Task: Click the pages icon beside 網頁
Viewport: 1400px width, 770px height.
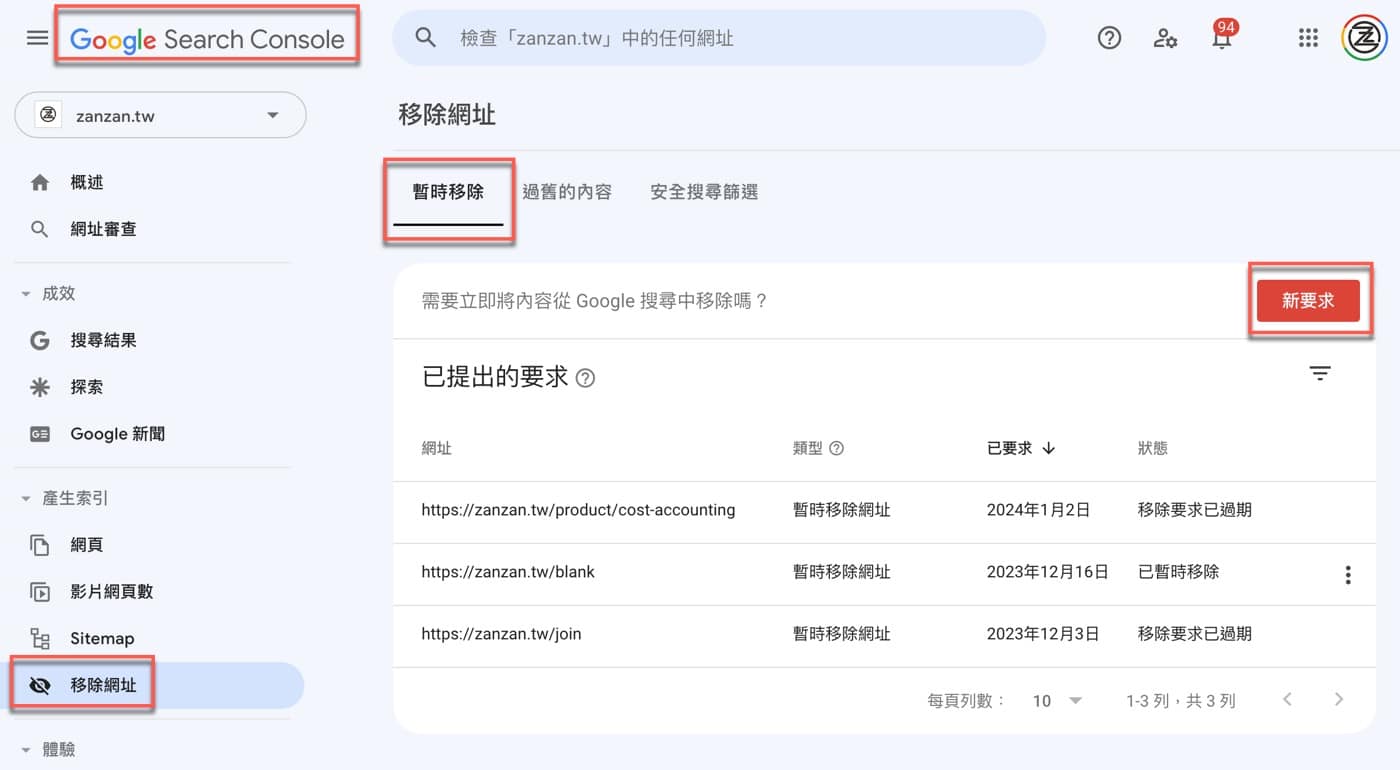Action: [40, 545]
